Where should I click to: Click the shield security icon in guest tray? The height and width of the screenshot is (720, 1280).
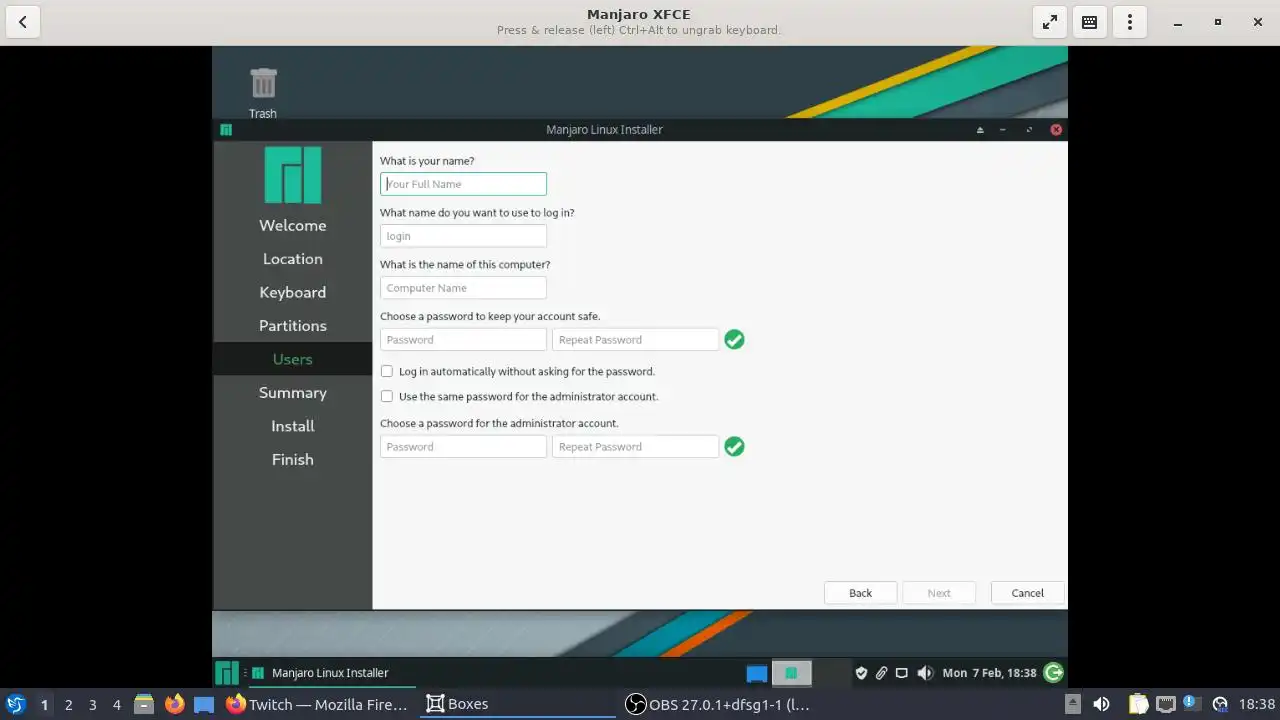click(x=861, y=673)
